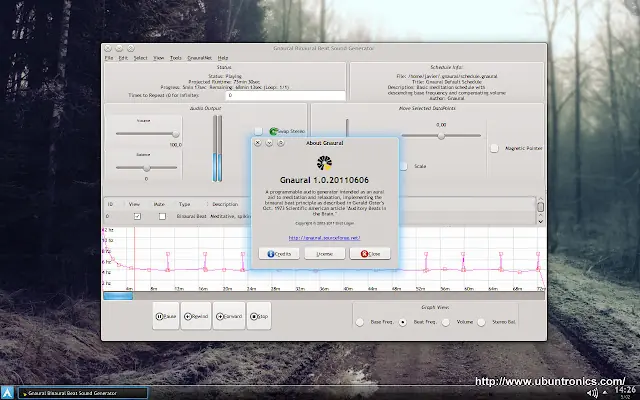
Task: Open Credits in the About Gnaural dialog
Action: tap(279, 253)
